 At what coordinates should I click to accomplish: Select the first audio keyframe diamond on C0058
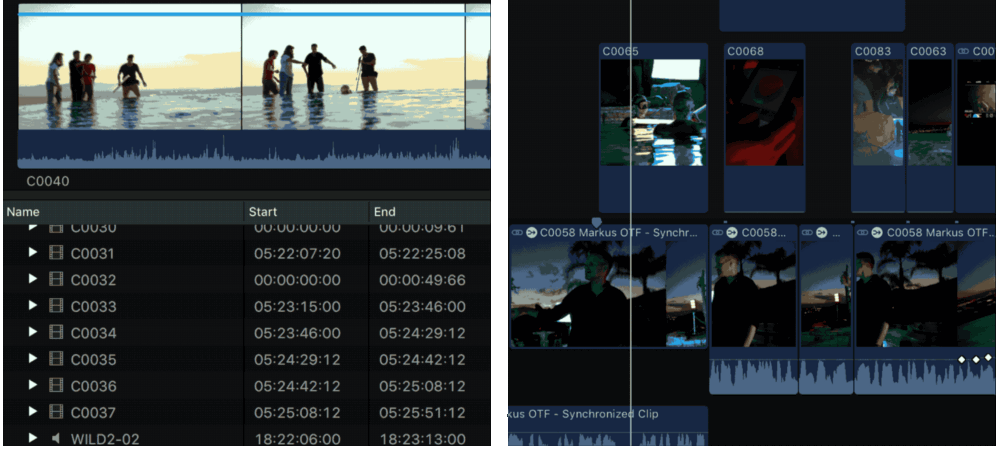[961, 359]
